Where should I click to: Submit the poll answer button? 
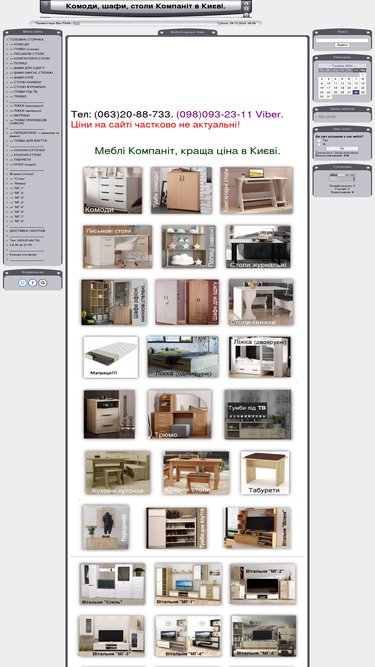342,148
